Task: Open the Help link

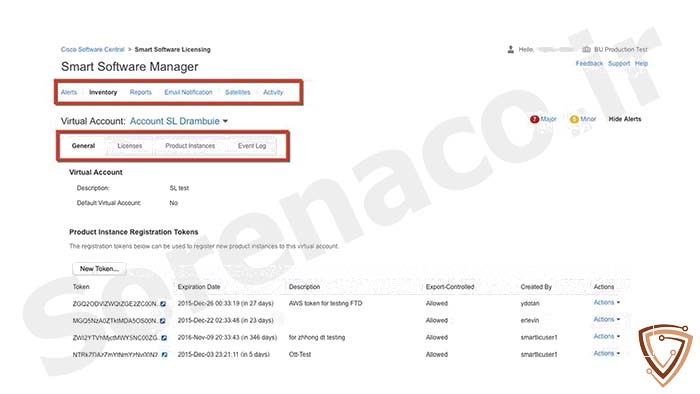Action: coord(641,63)
